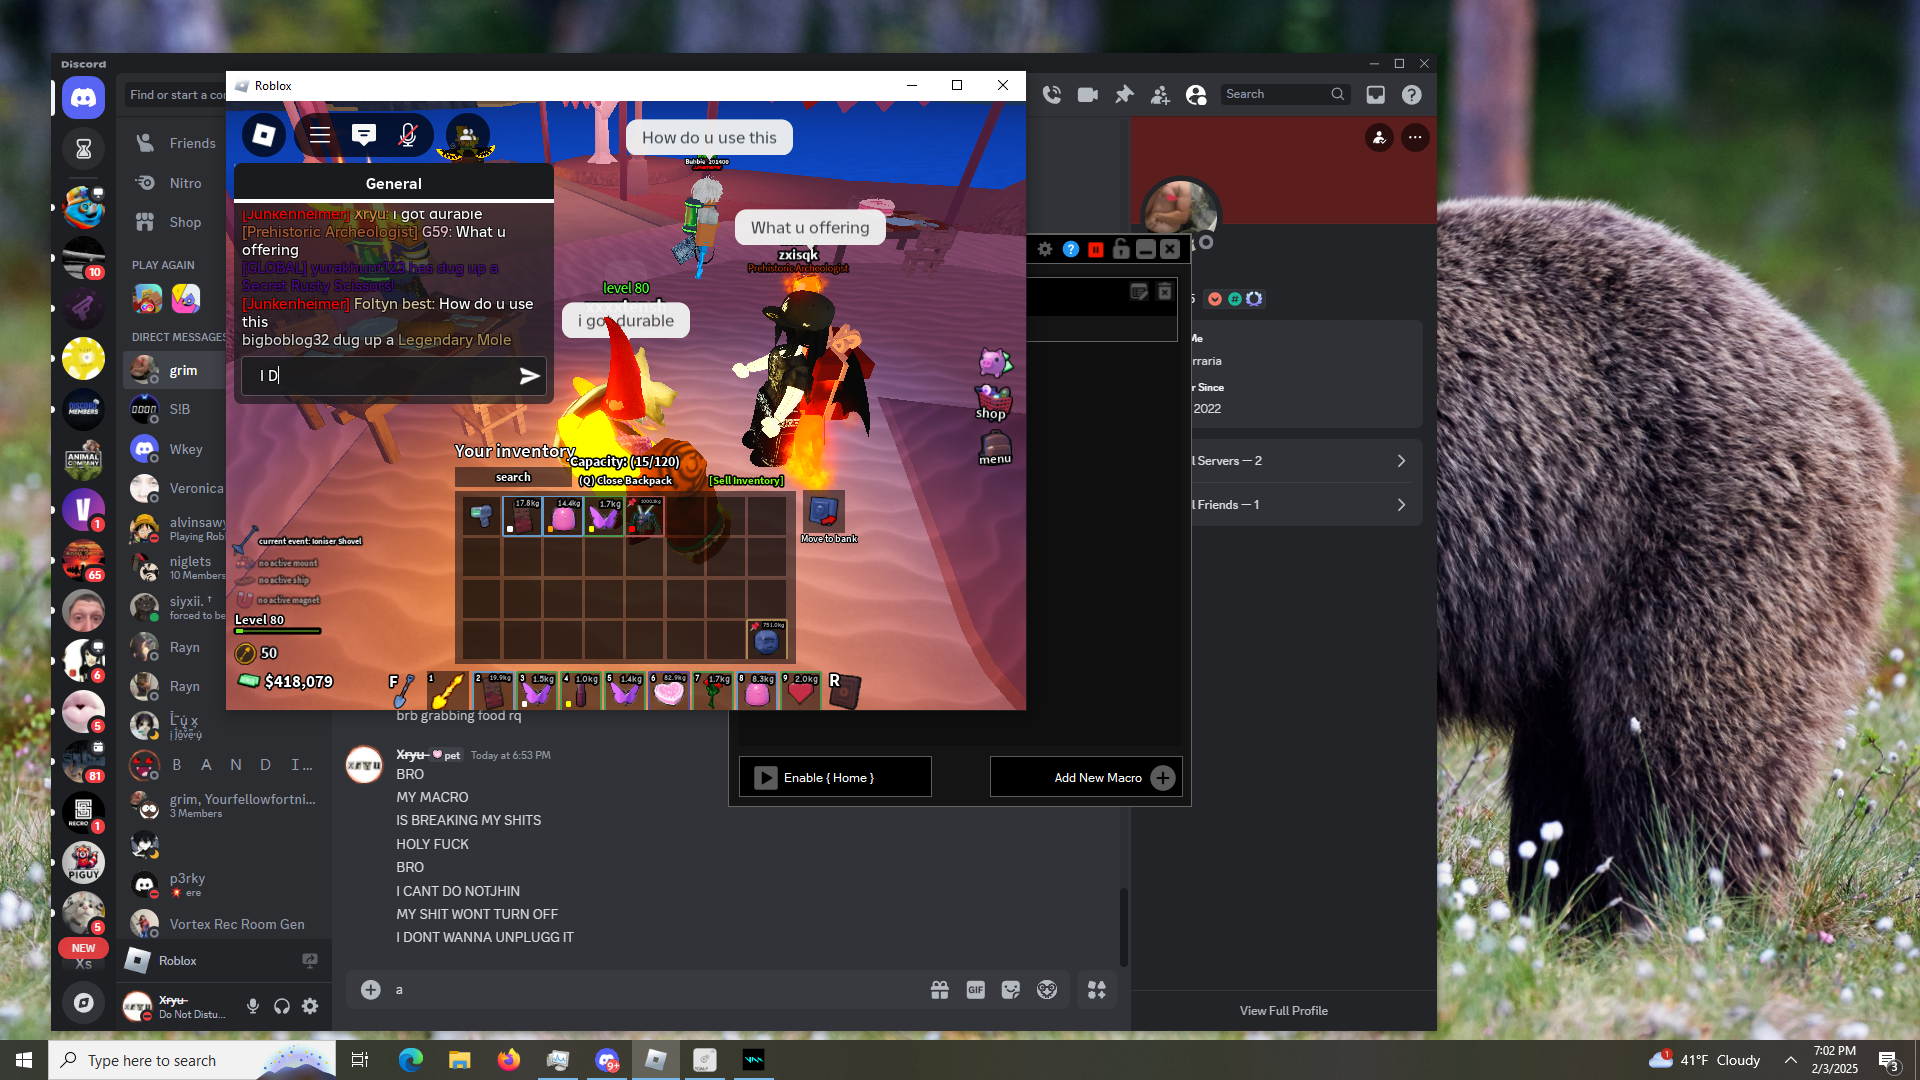Open the gift Nitro button
Screen dimensions: 1920x1080
click(x=939, y=990)
